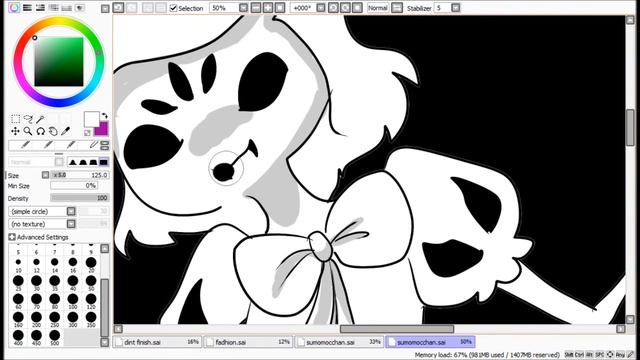The image size is (640, 360).
Task: Swap foreground and background colors
Action: pyautogui.click(x=104, y=116)
